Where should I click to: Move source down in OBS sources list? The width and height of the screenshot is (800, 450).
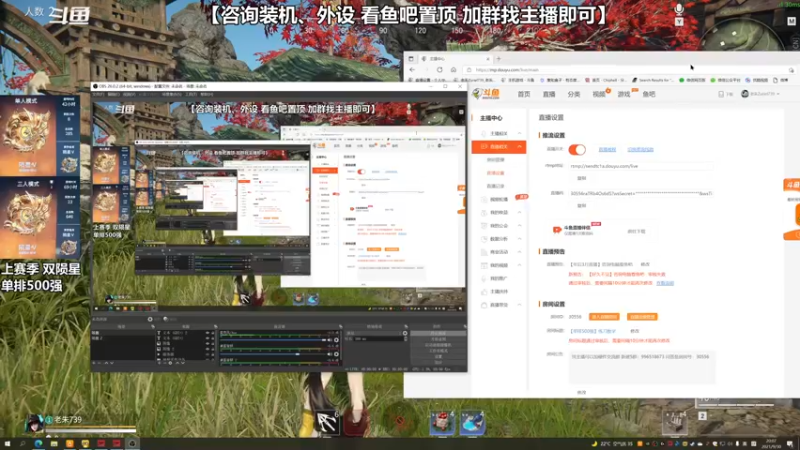(183, 363)
